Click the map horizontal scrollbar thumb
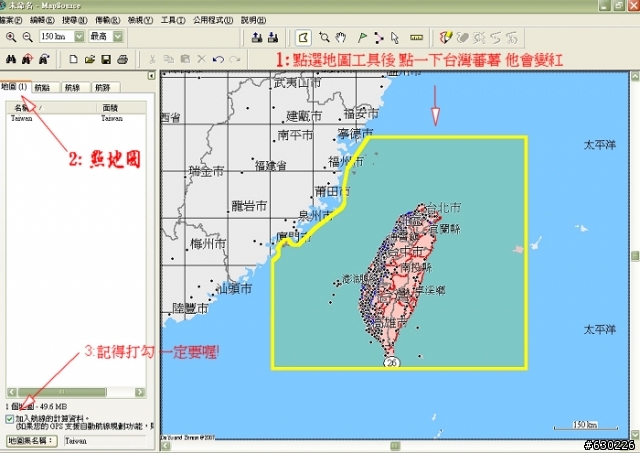The width and height of the screenshot is (640, 453). [395, 445]
